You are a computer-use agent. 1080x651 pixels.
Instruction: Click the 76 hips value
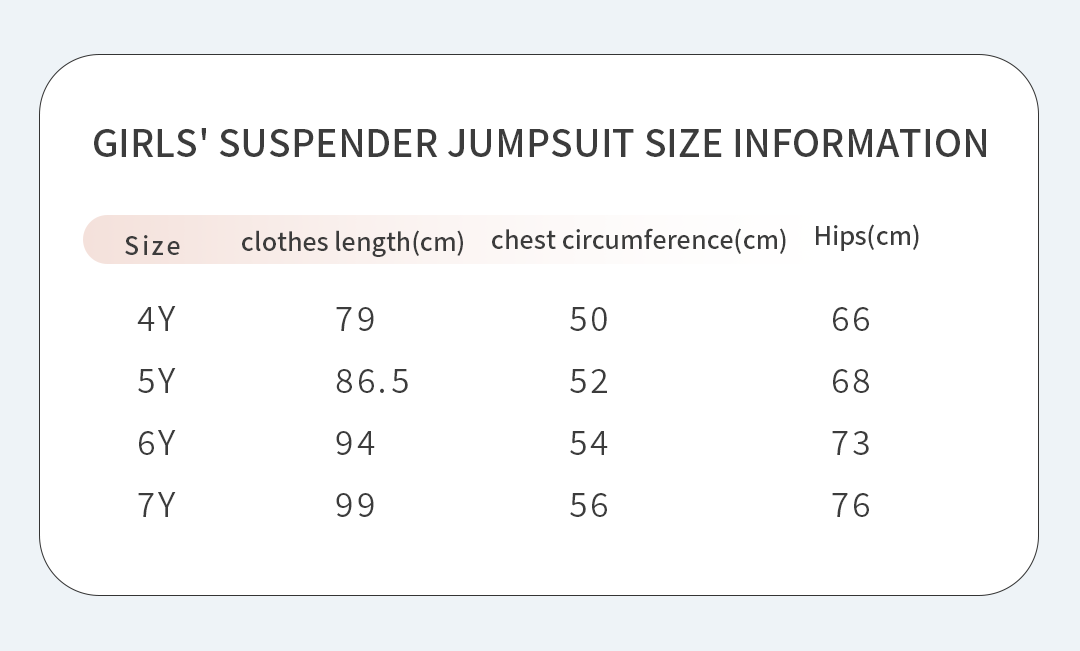point(851,505)
